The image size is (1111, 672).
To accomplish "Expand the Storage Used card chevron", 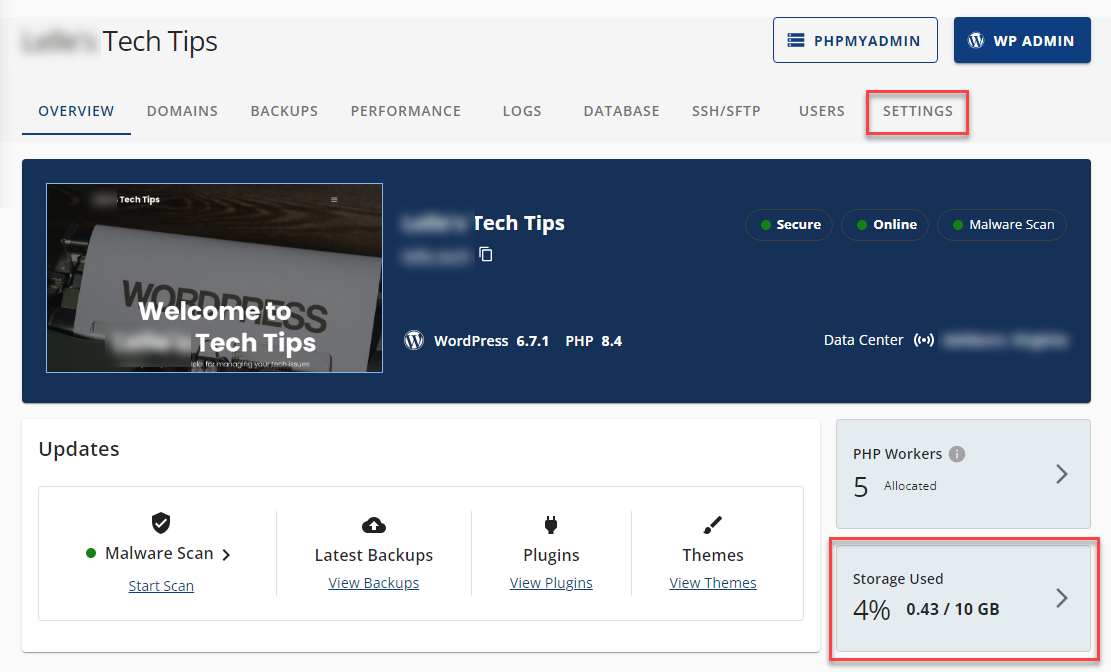I will pyautogui.click(x=1061, y=598).
